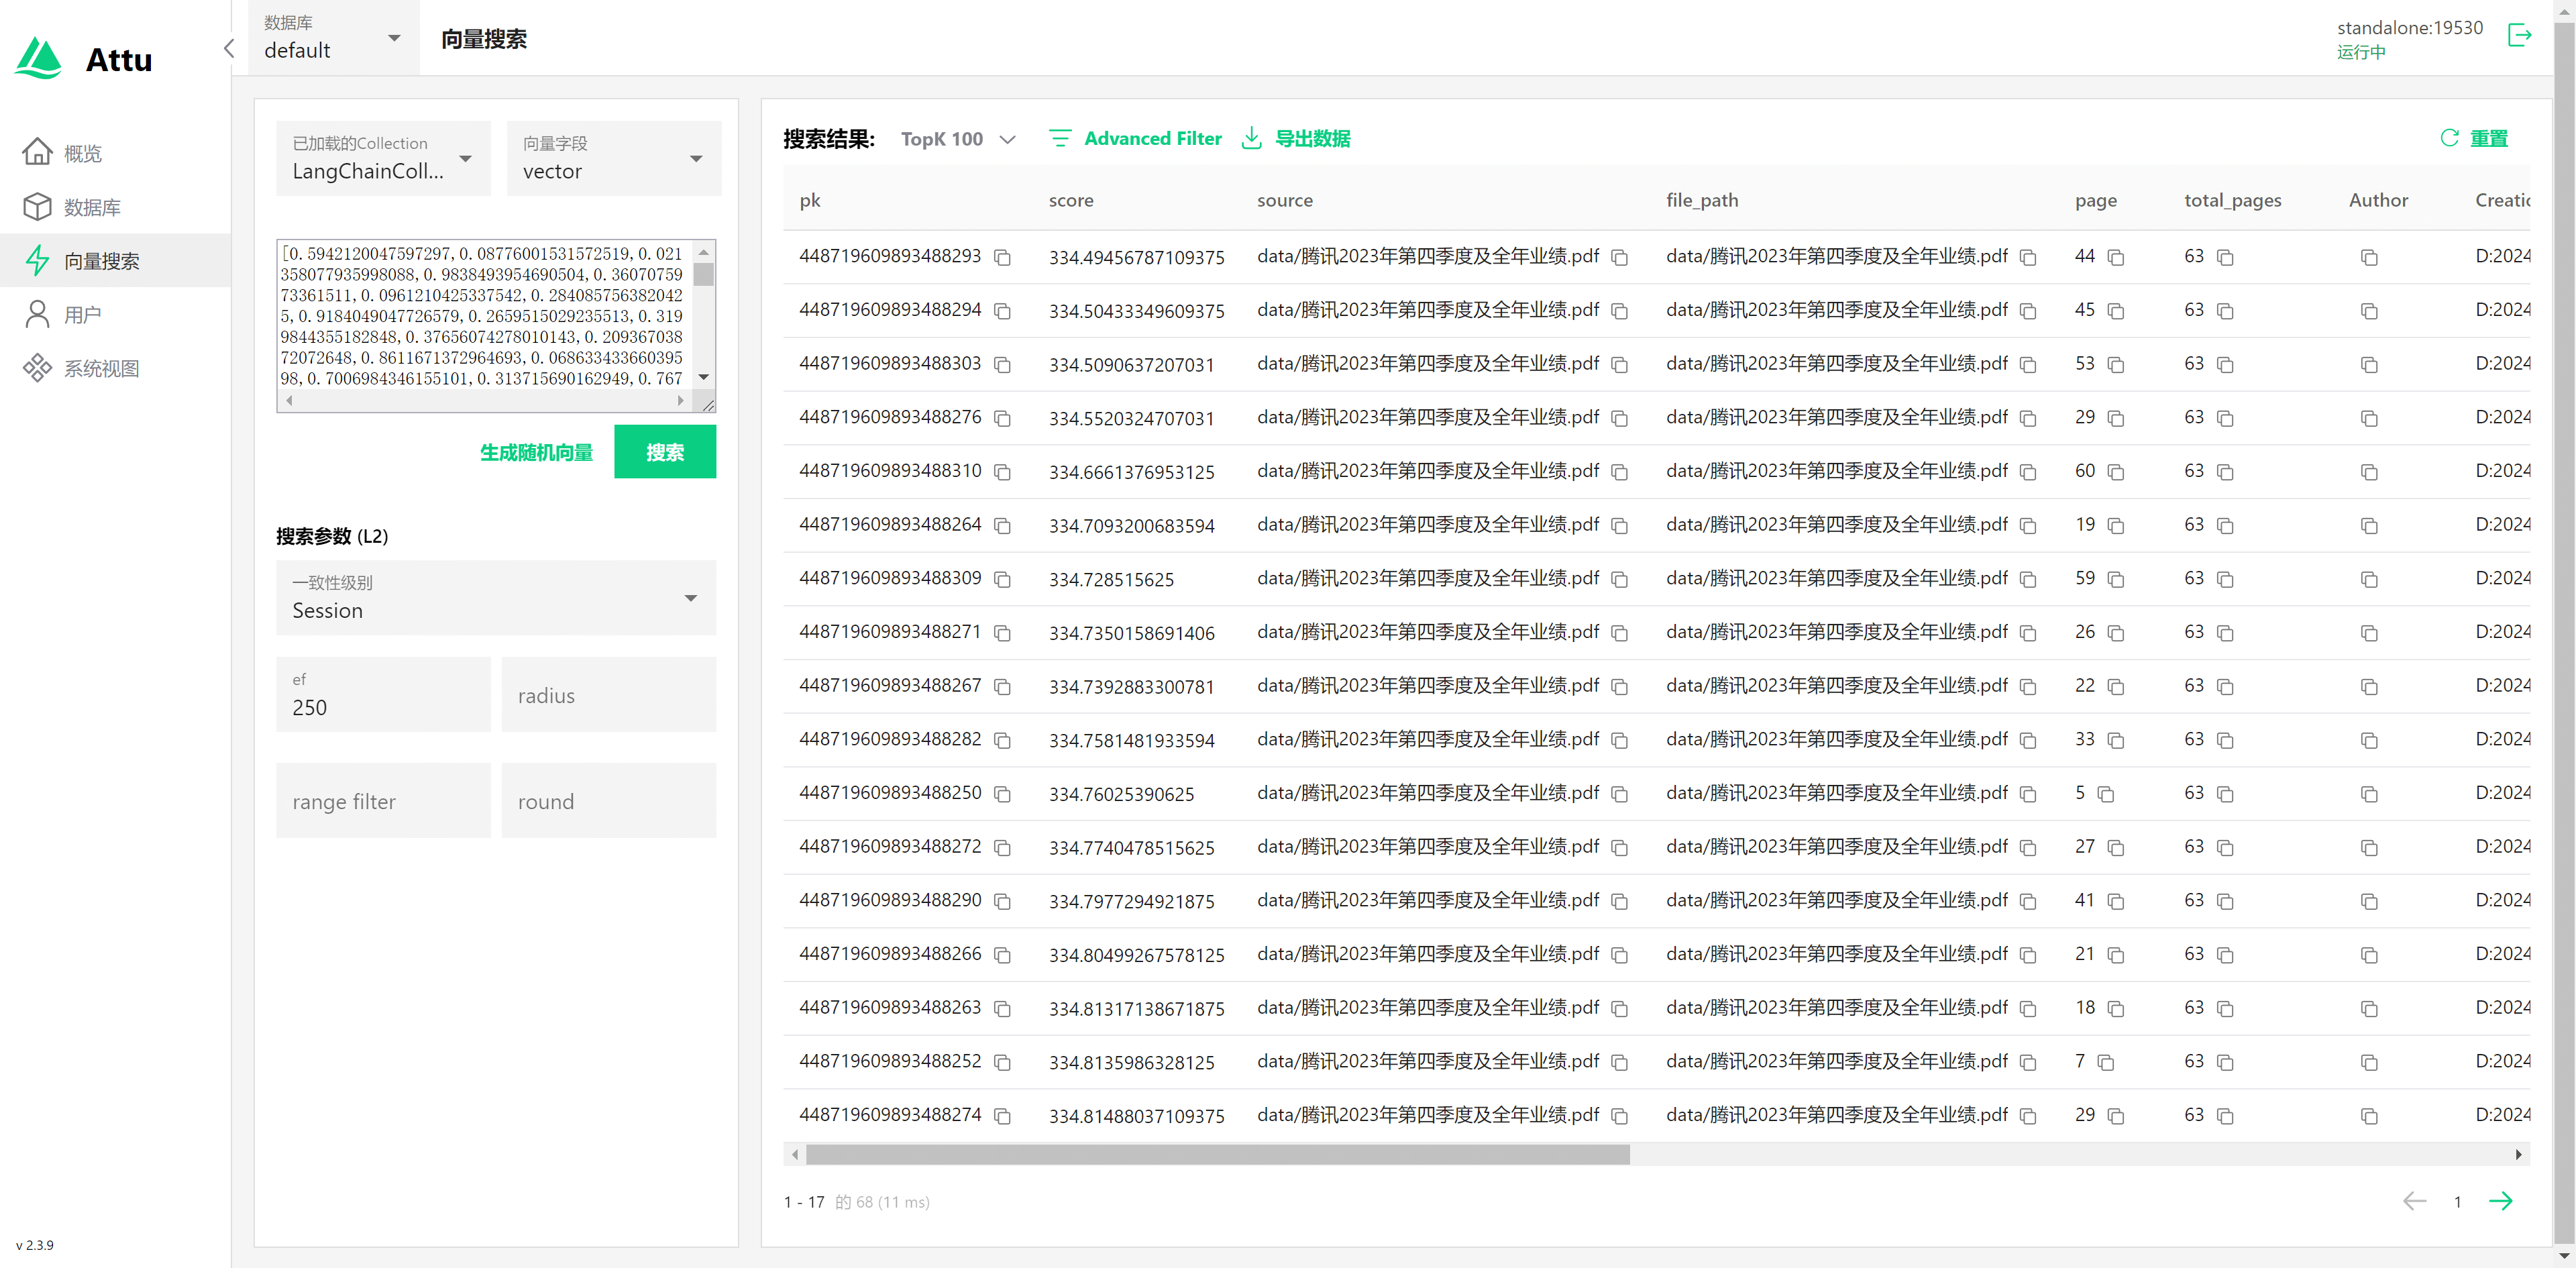Copy page value 44
The width and height of the screenshot is (2576, 1268).
point(2116,258)
